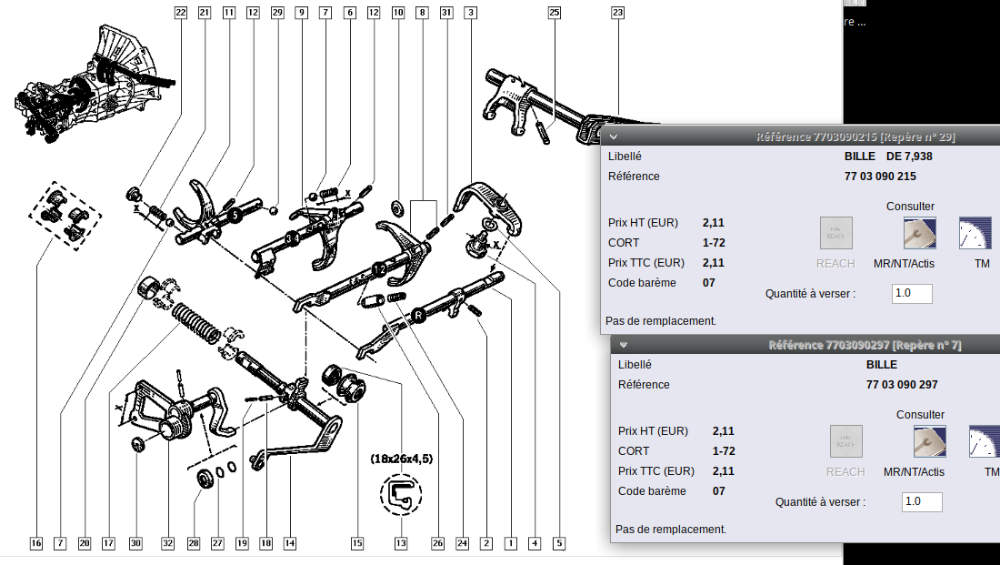Click the REACH icon for reference 77 03 090 297

point(846,441)
